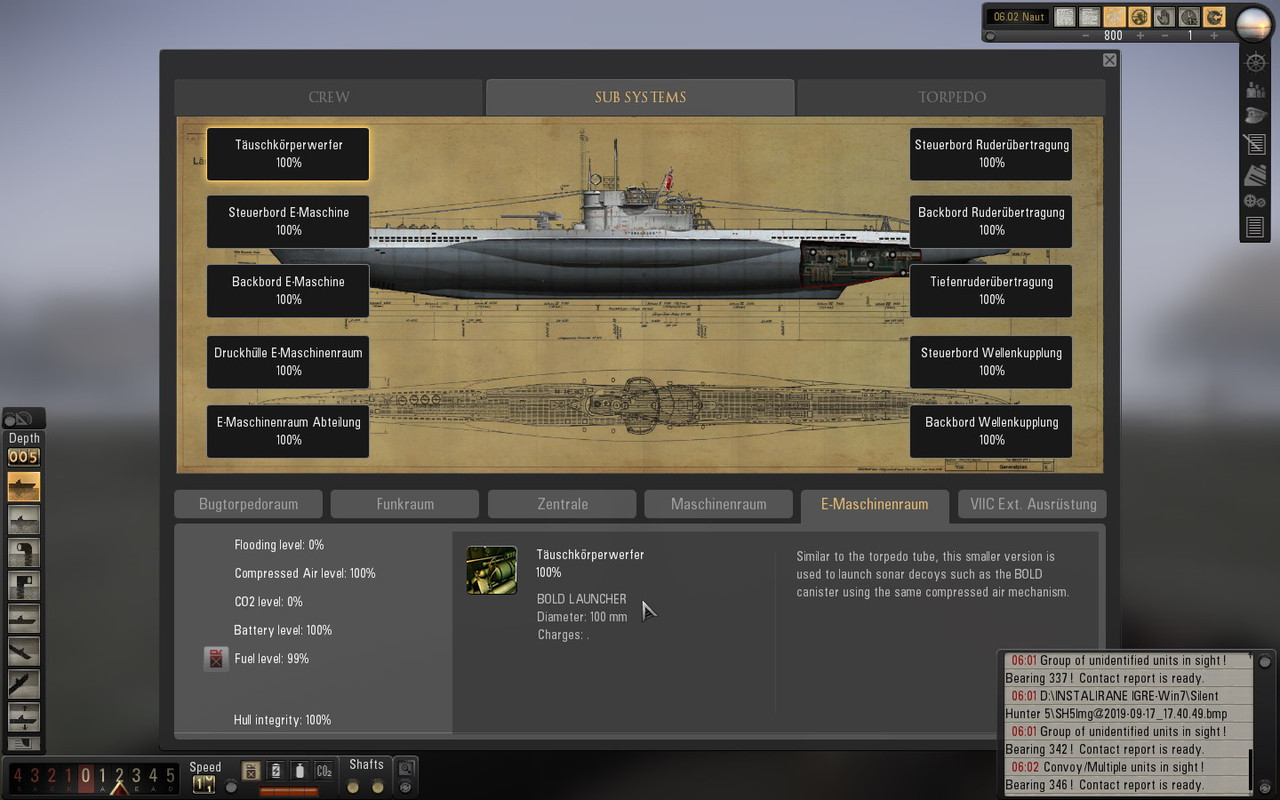Select the E-Maschinenraum compartment tab
The image size is (1280, 800).
[x=875, y=504]
